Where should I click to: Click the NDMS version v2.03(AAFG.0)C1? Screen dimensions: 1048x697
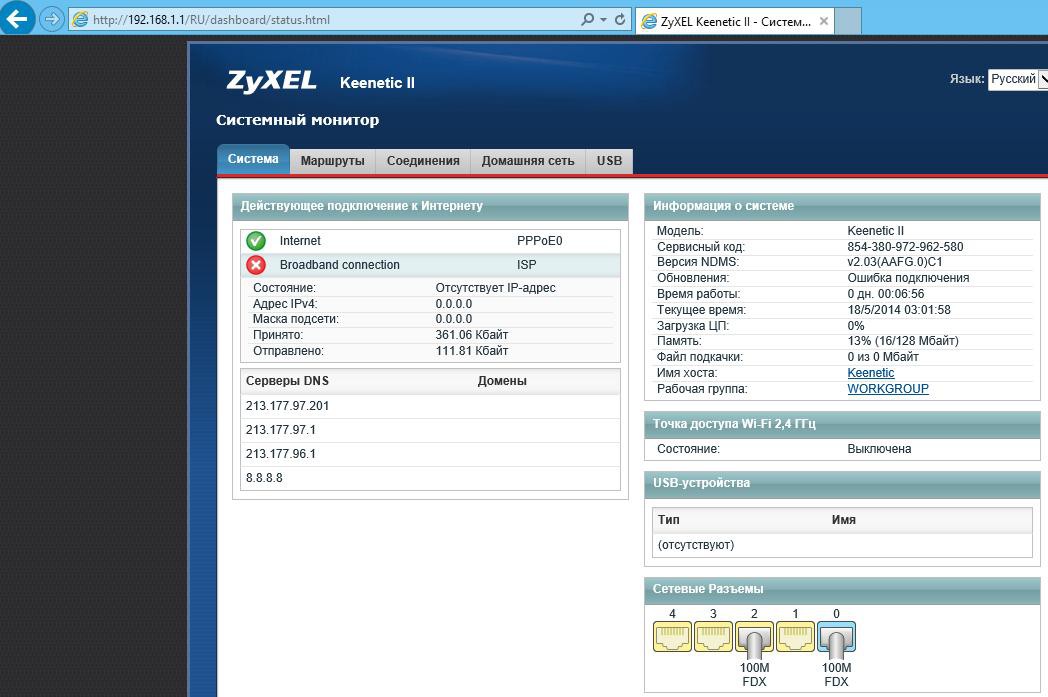pyautogui.click(x=895, y=262)
